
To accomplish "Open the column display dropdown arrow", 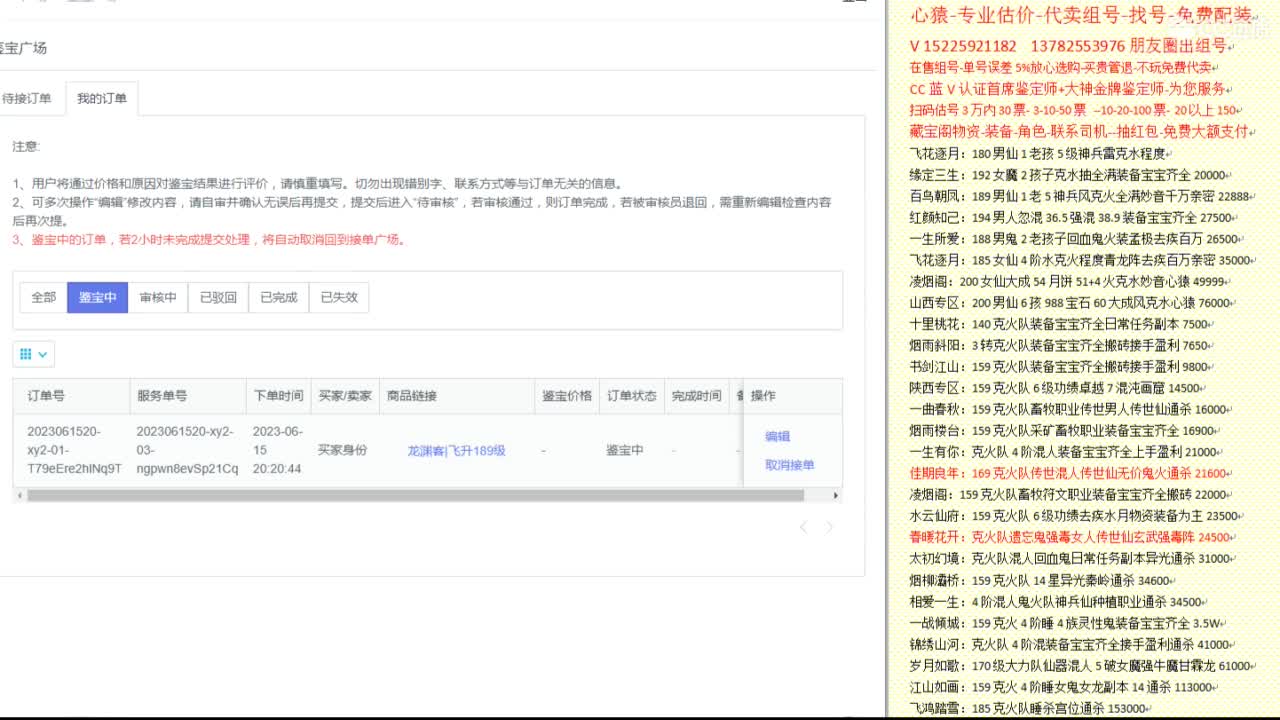I will click(x=40, y=353).
